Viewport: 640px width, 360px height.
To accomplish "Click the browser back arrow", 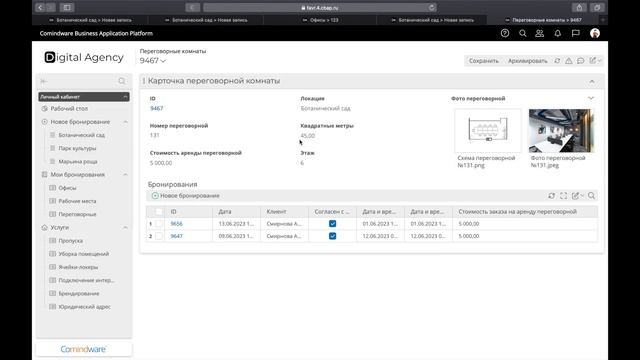I will pyautogui.click(x=40, y=7).
